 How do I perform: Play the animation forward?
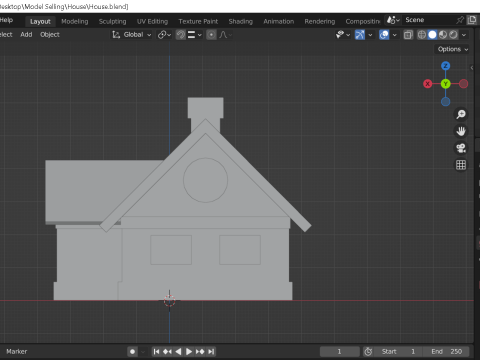(x=189, y=352)
